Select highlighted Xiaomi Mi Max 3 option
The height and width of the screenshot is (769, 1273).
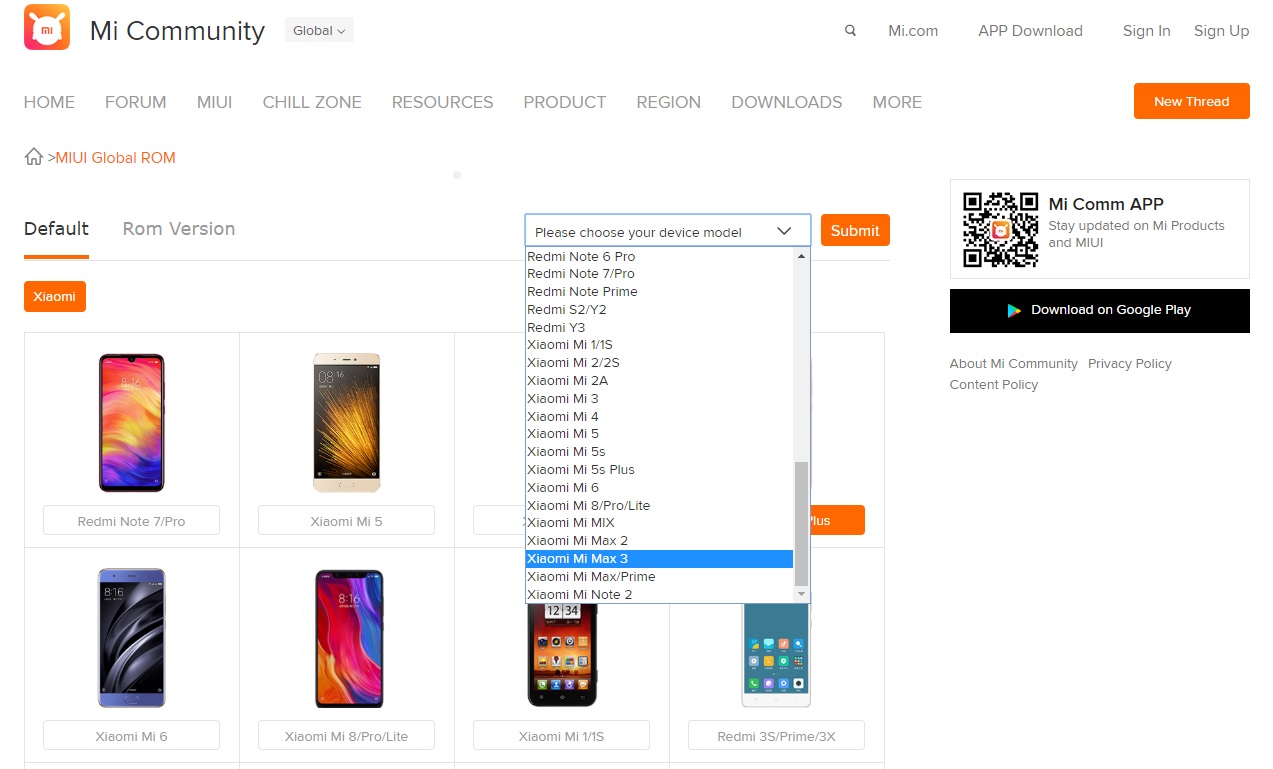pos(659,558)
